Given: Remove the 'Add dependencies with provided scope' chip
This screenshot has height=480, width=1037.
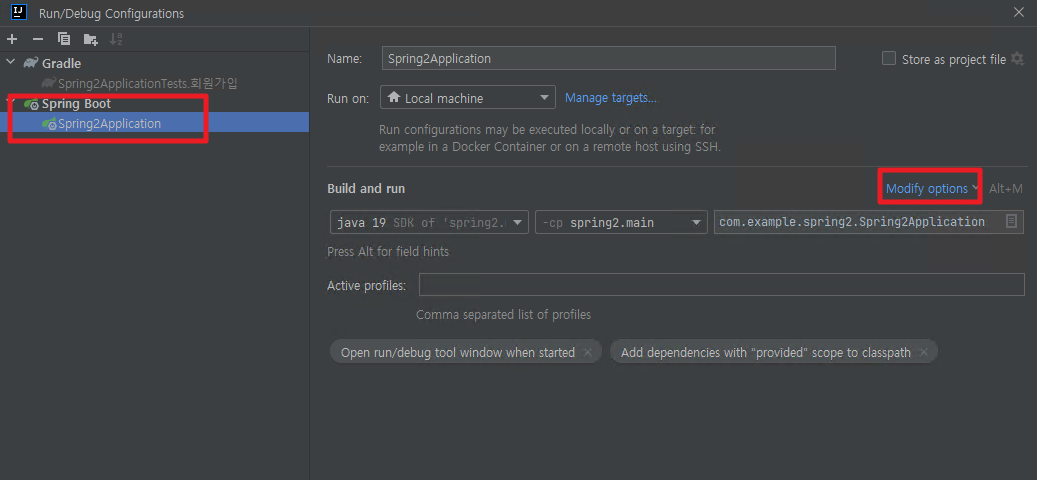Looking at the screenshot, I should 923,352.
